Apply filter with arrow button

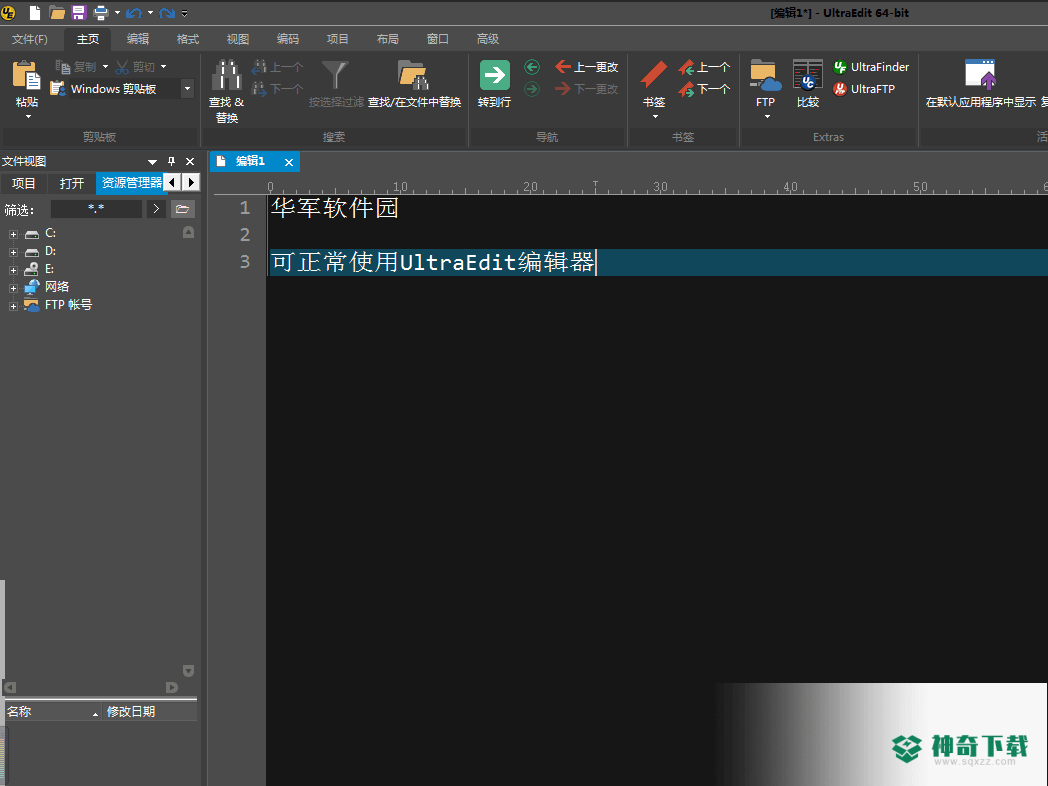click(x=156, y=209)
